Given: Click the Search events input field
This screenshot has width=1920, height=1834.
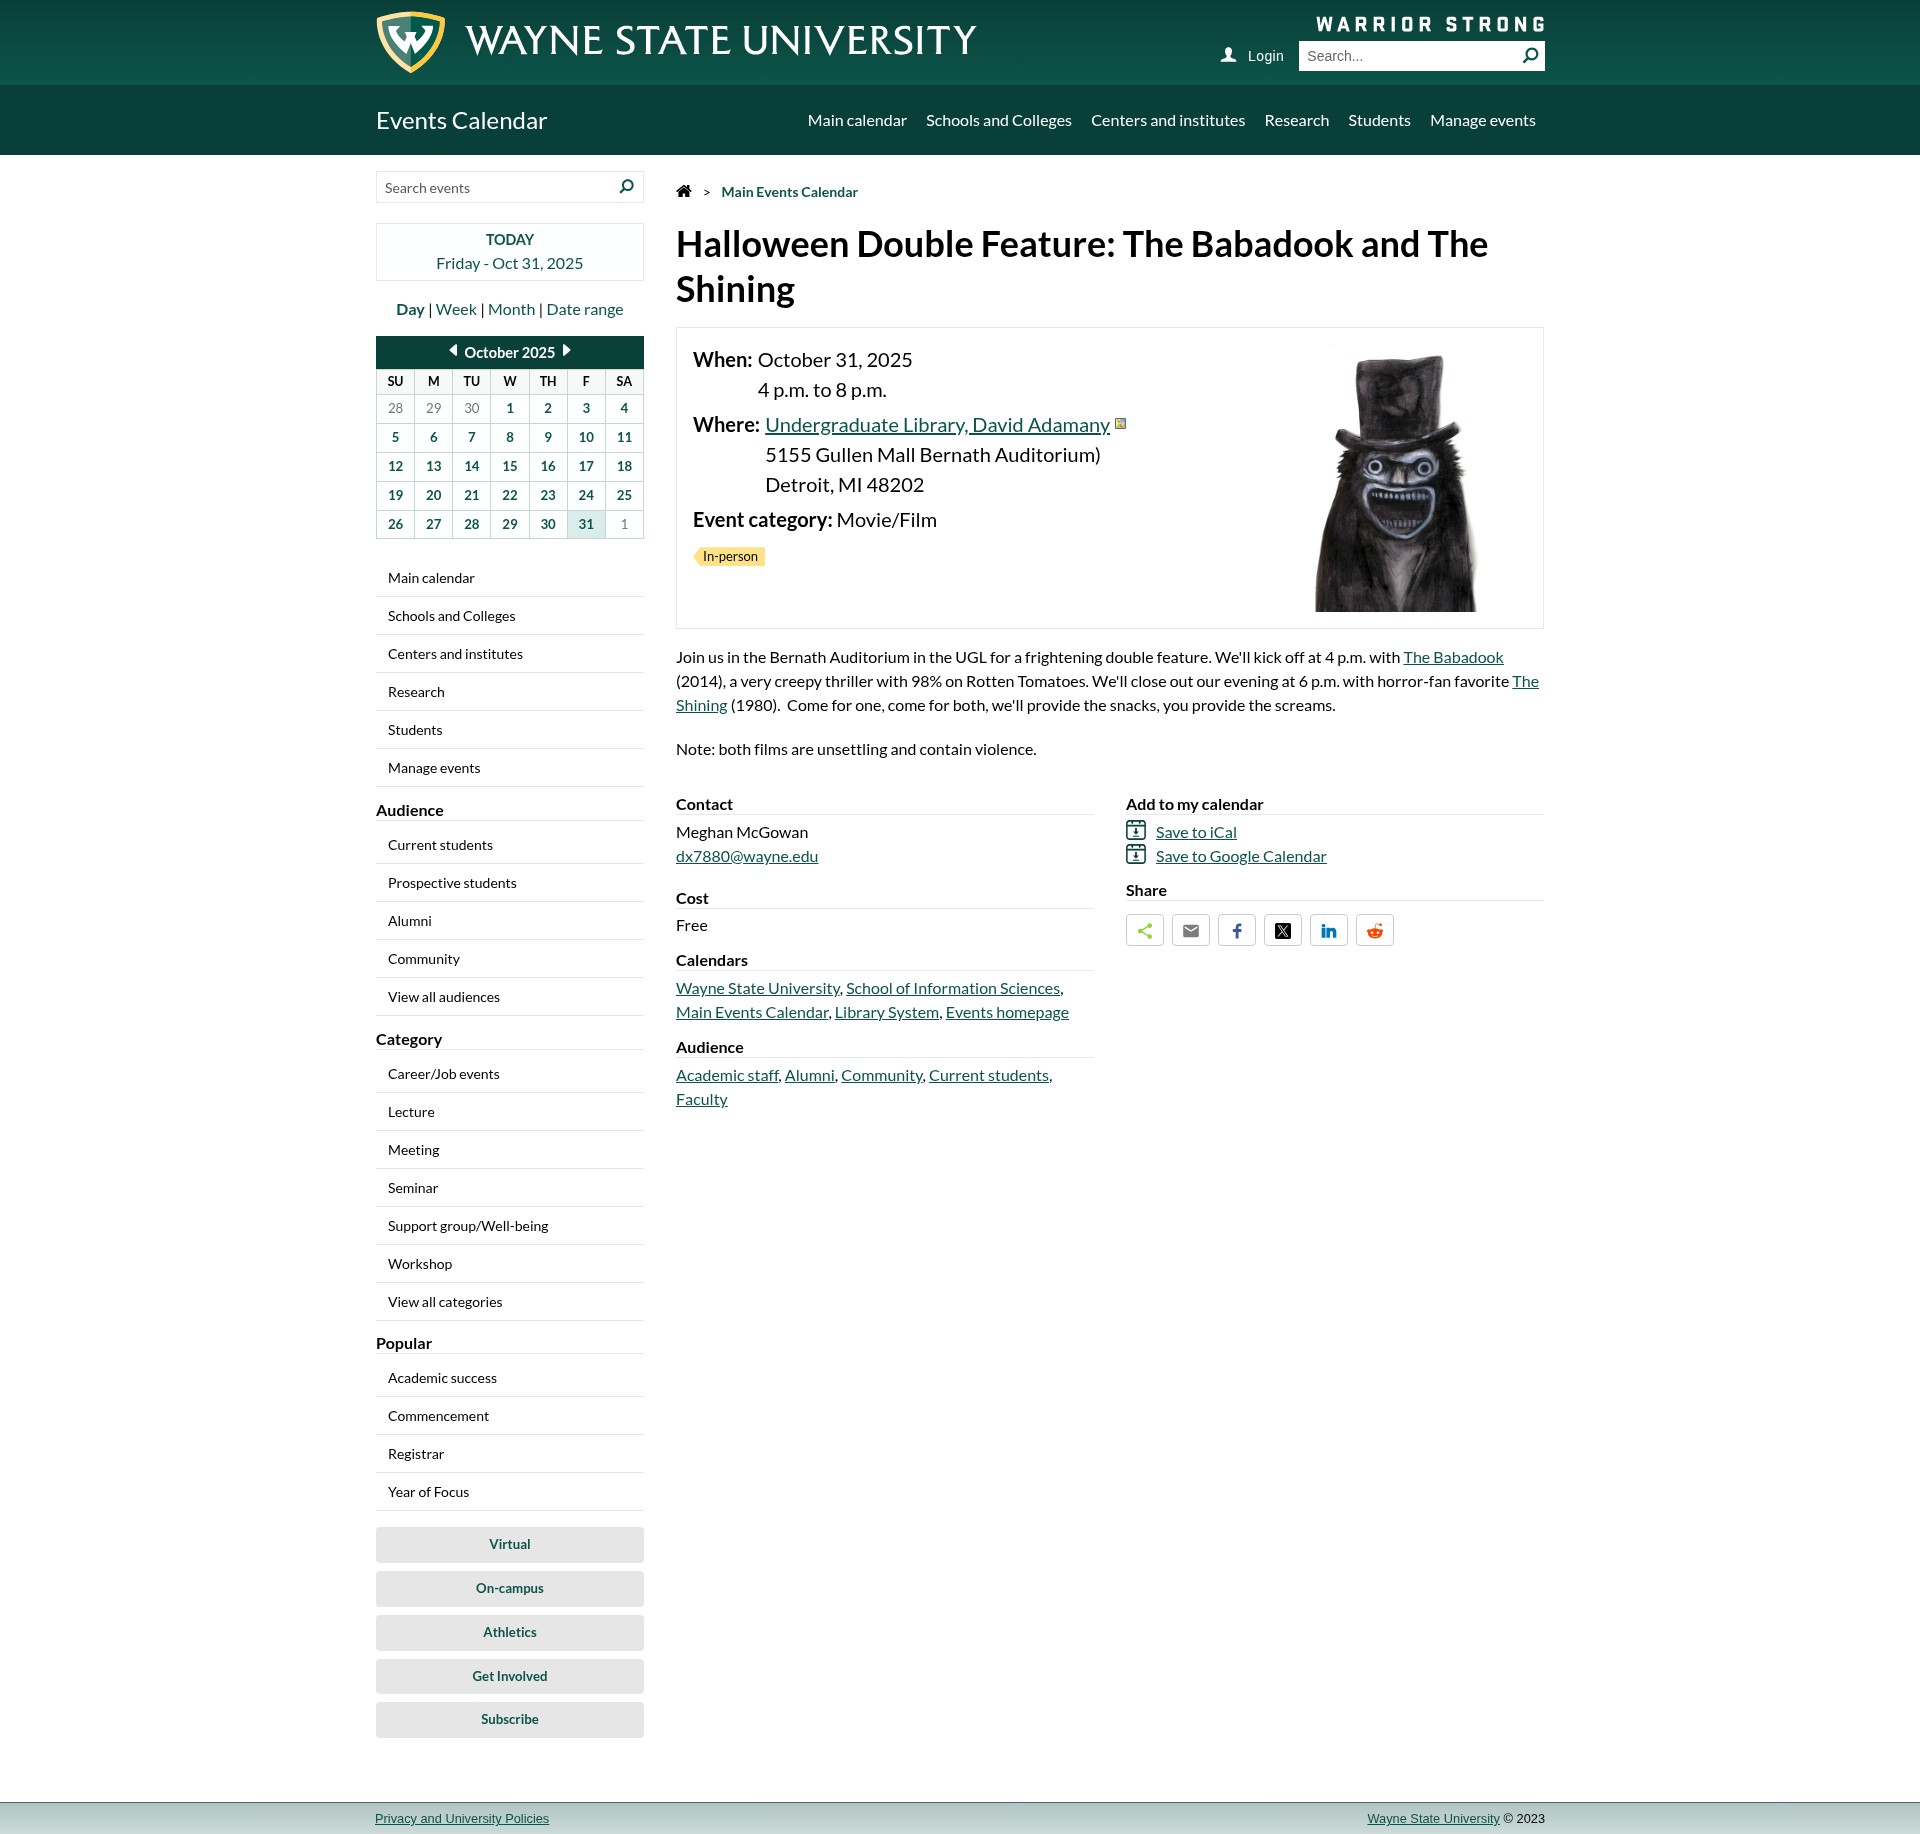Looking at the screenshot, I should pos(497,187).
